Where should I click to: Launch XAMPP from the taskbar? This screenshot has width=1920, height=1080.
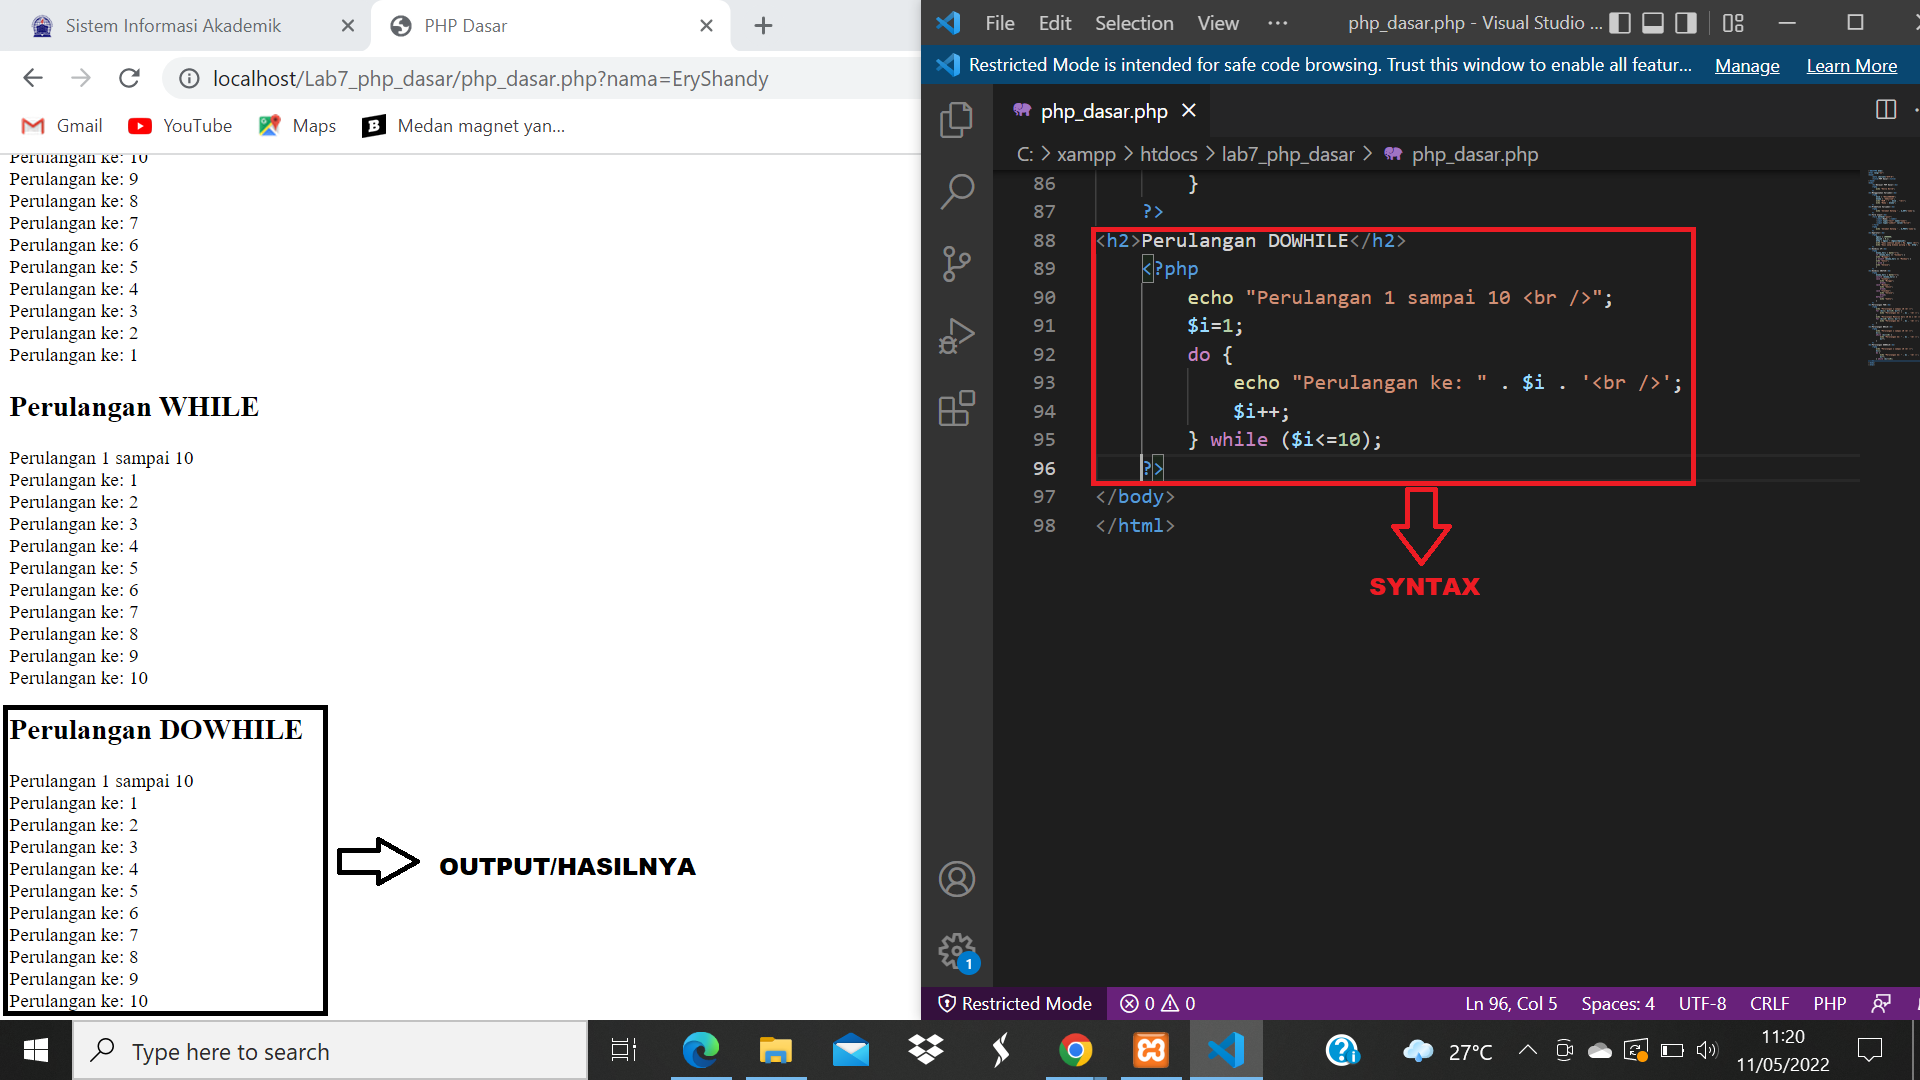tap(1151, 1050)
